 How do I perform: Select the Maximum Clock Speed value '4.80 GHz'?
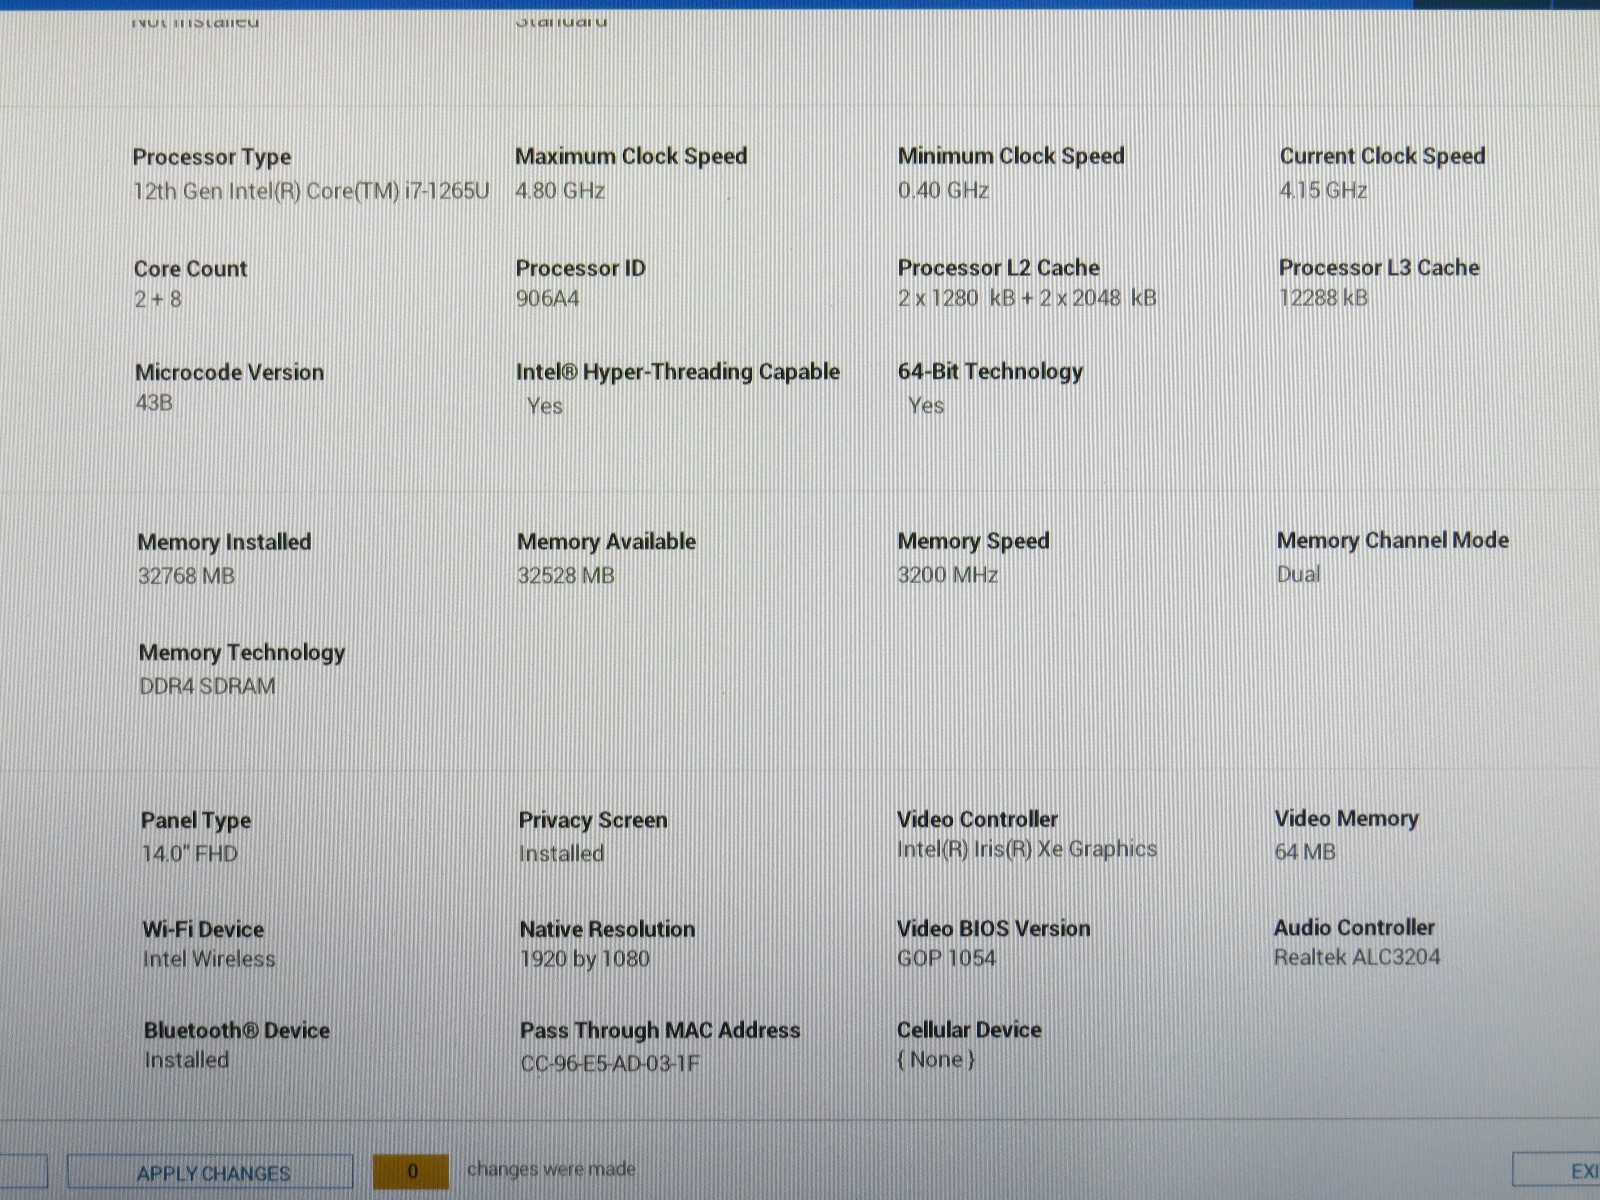pos(560,190)
